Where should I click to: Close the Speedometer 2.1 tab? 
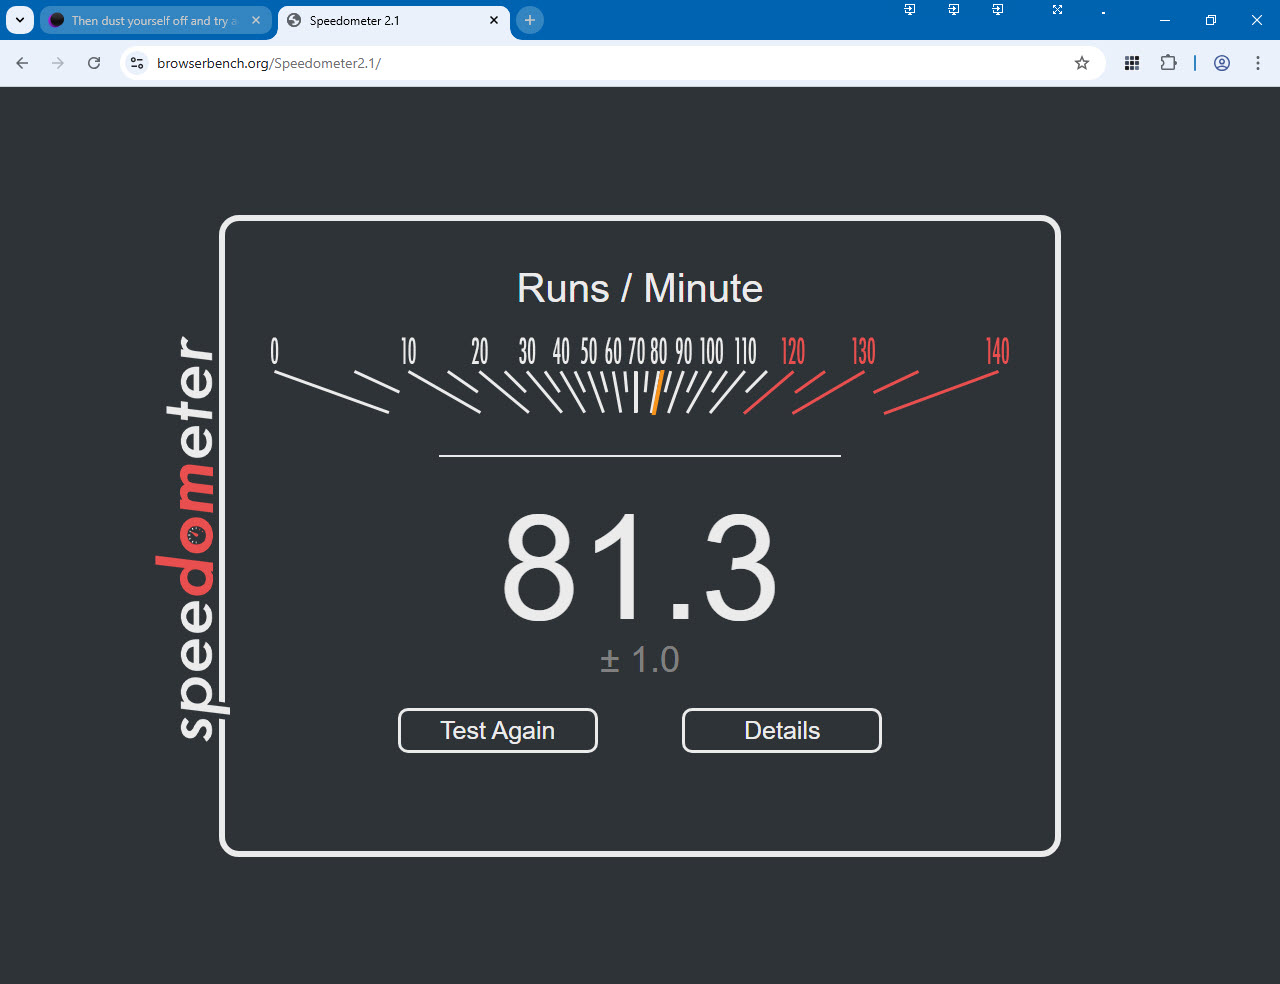[494, 20]
